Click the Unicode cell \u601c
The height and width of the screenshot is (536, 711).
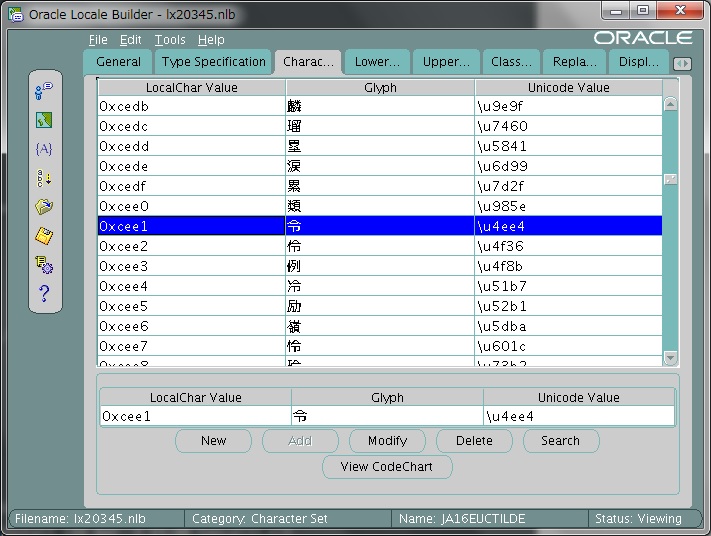click(x=569, y=346)
